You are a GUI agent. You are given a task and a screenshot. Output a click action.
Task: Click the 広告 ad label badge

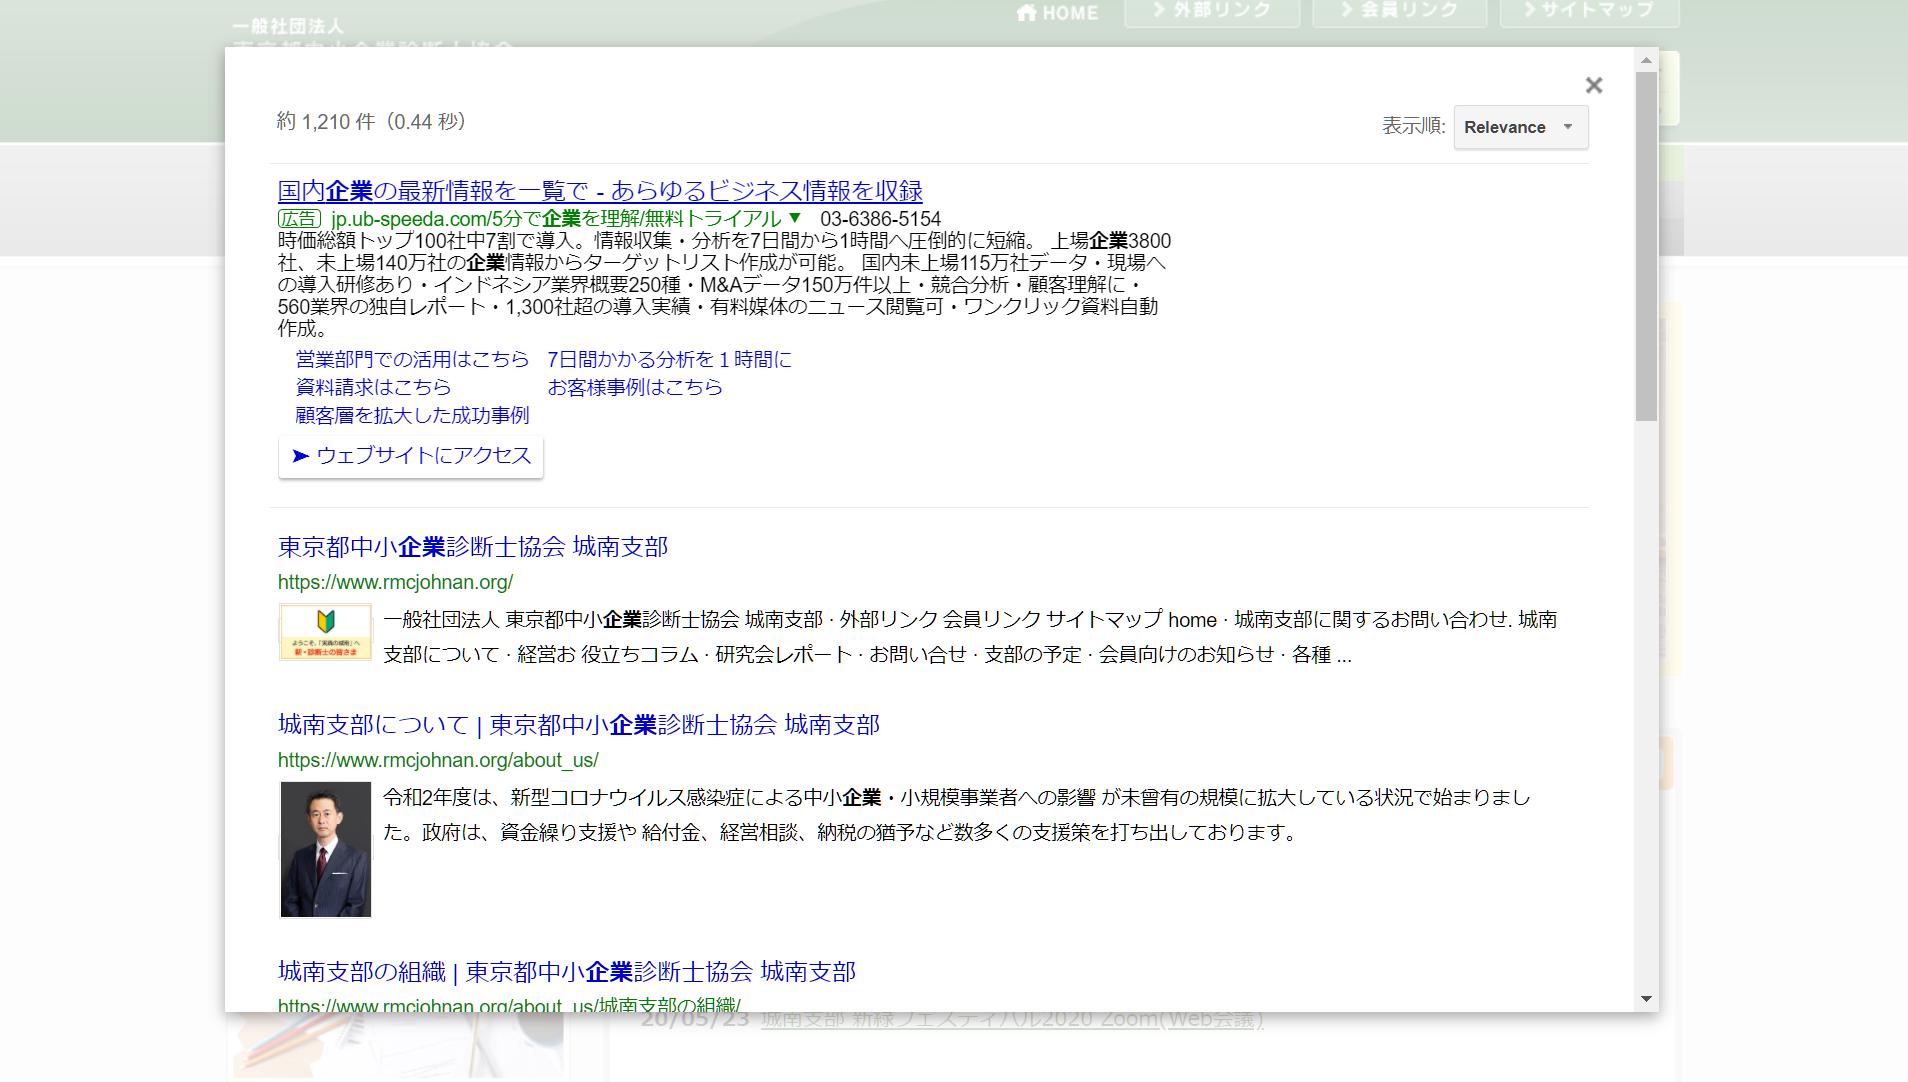click(x=299, y=219)
